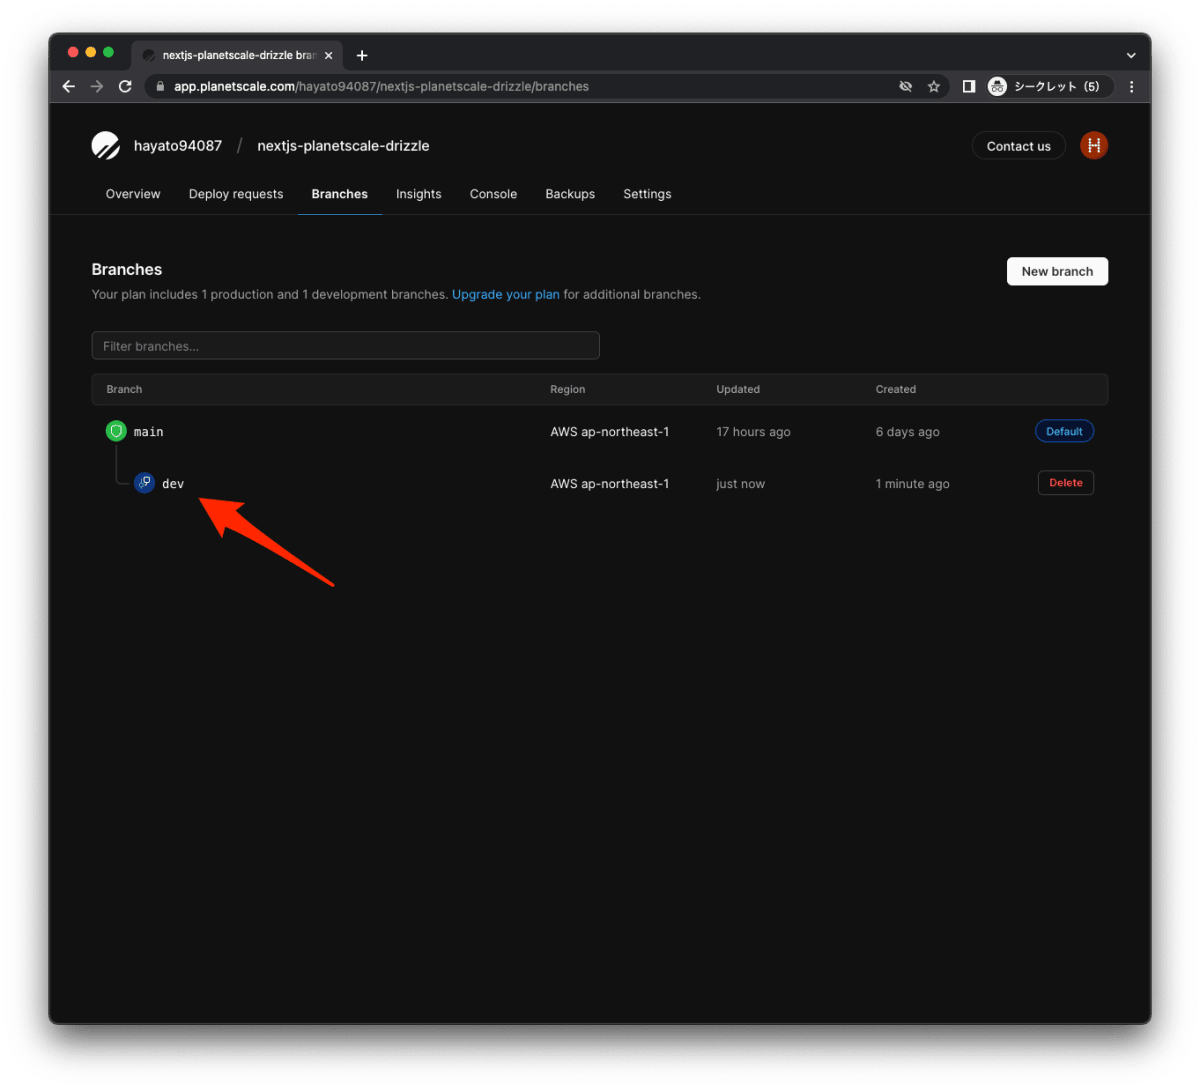Open the Overview tab

pyautogui.click(x=133, y=194)
